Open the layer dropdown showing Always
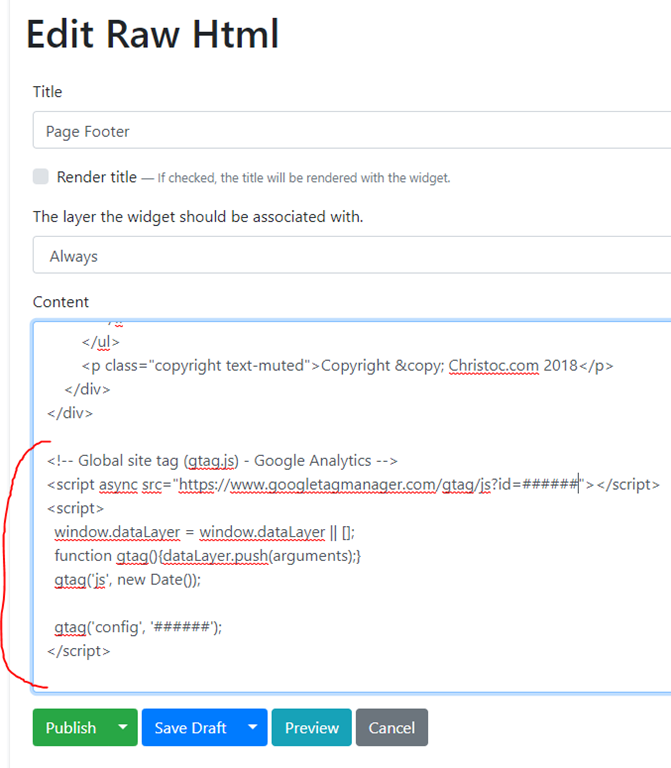The image size is (671, 768). click(352, 255)
